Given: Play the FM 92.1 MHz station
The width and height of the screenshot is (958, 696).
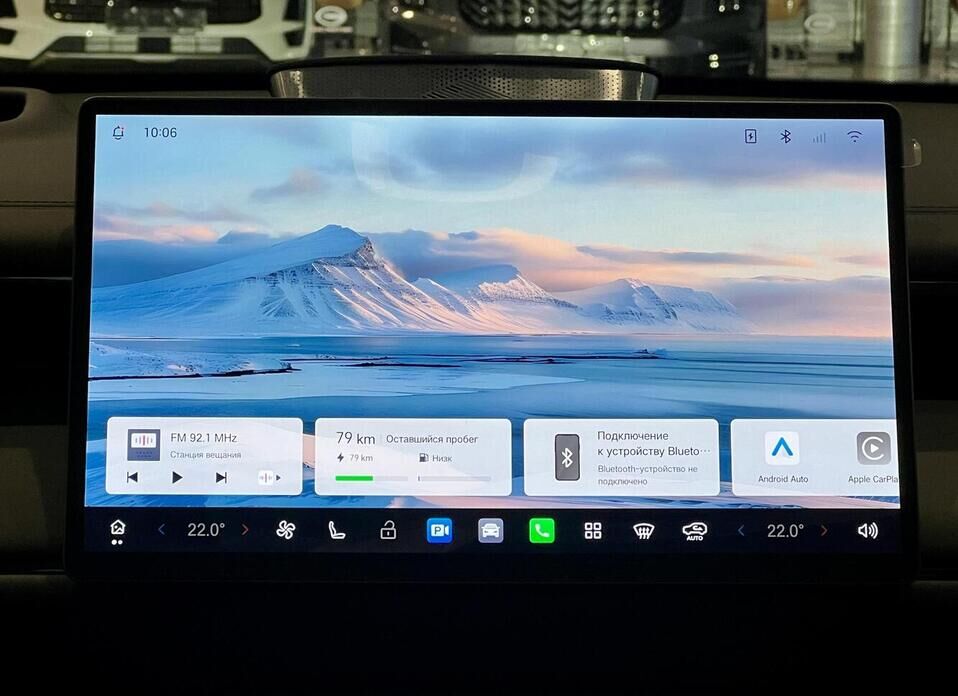Looking at the screenshot, I should click(177, 477).
